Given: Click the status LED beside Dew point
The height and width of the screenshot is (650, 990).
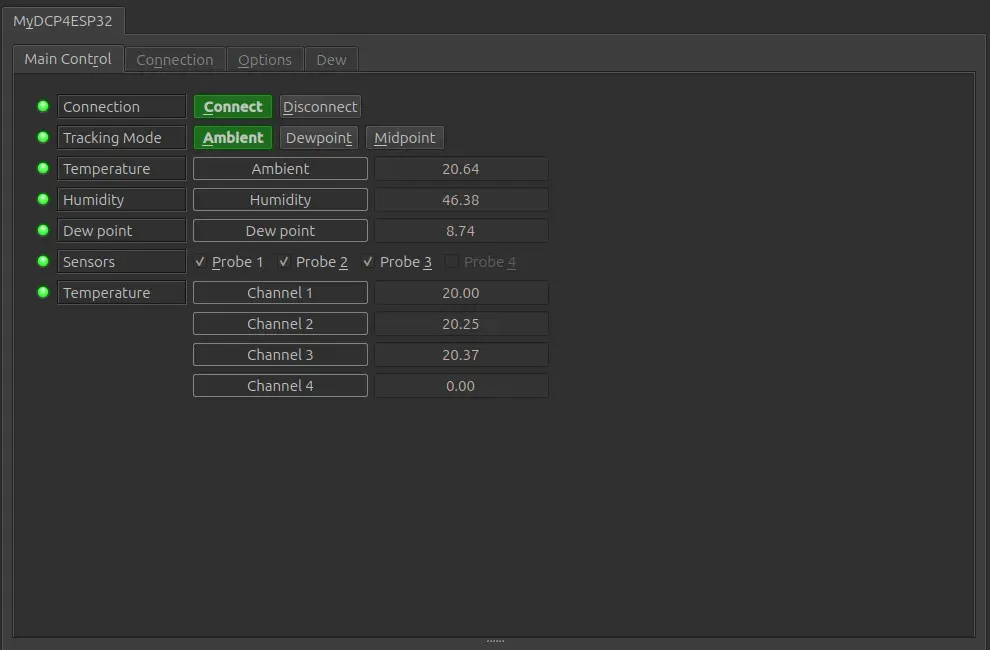Looking at the screenshot, I should point(43,230).
